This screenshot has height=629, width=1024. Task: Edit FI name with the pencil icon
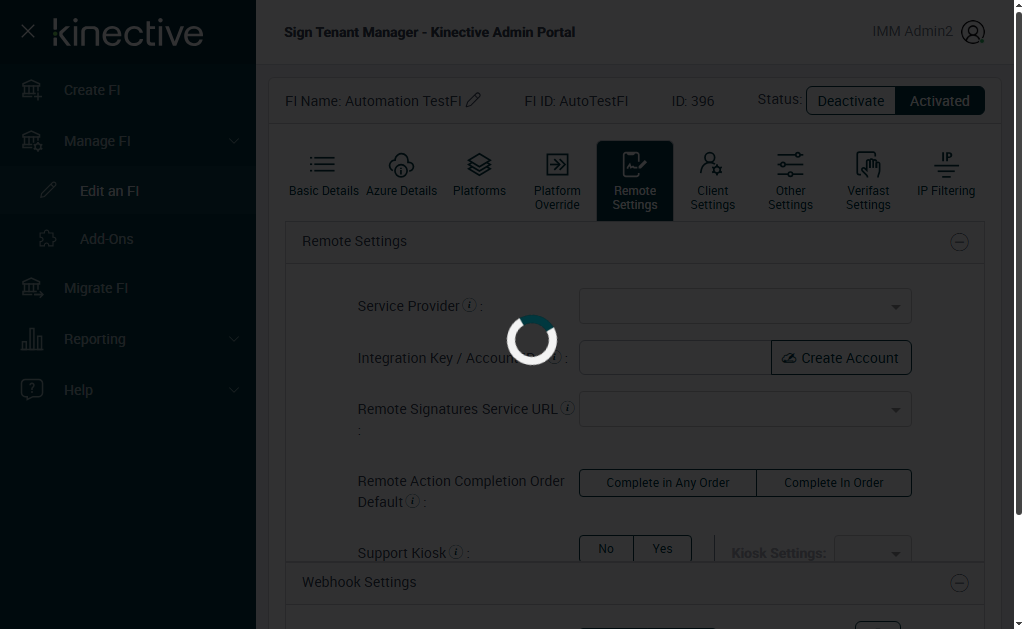coord(473,100)
